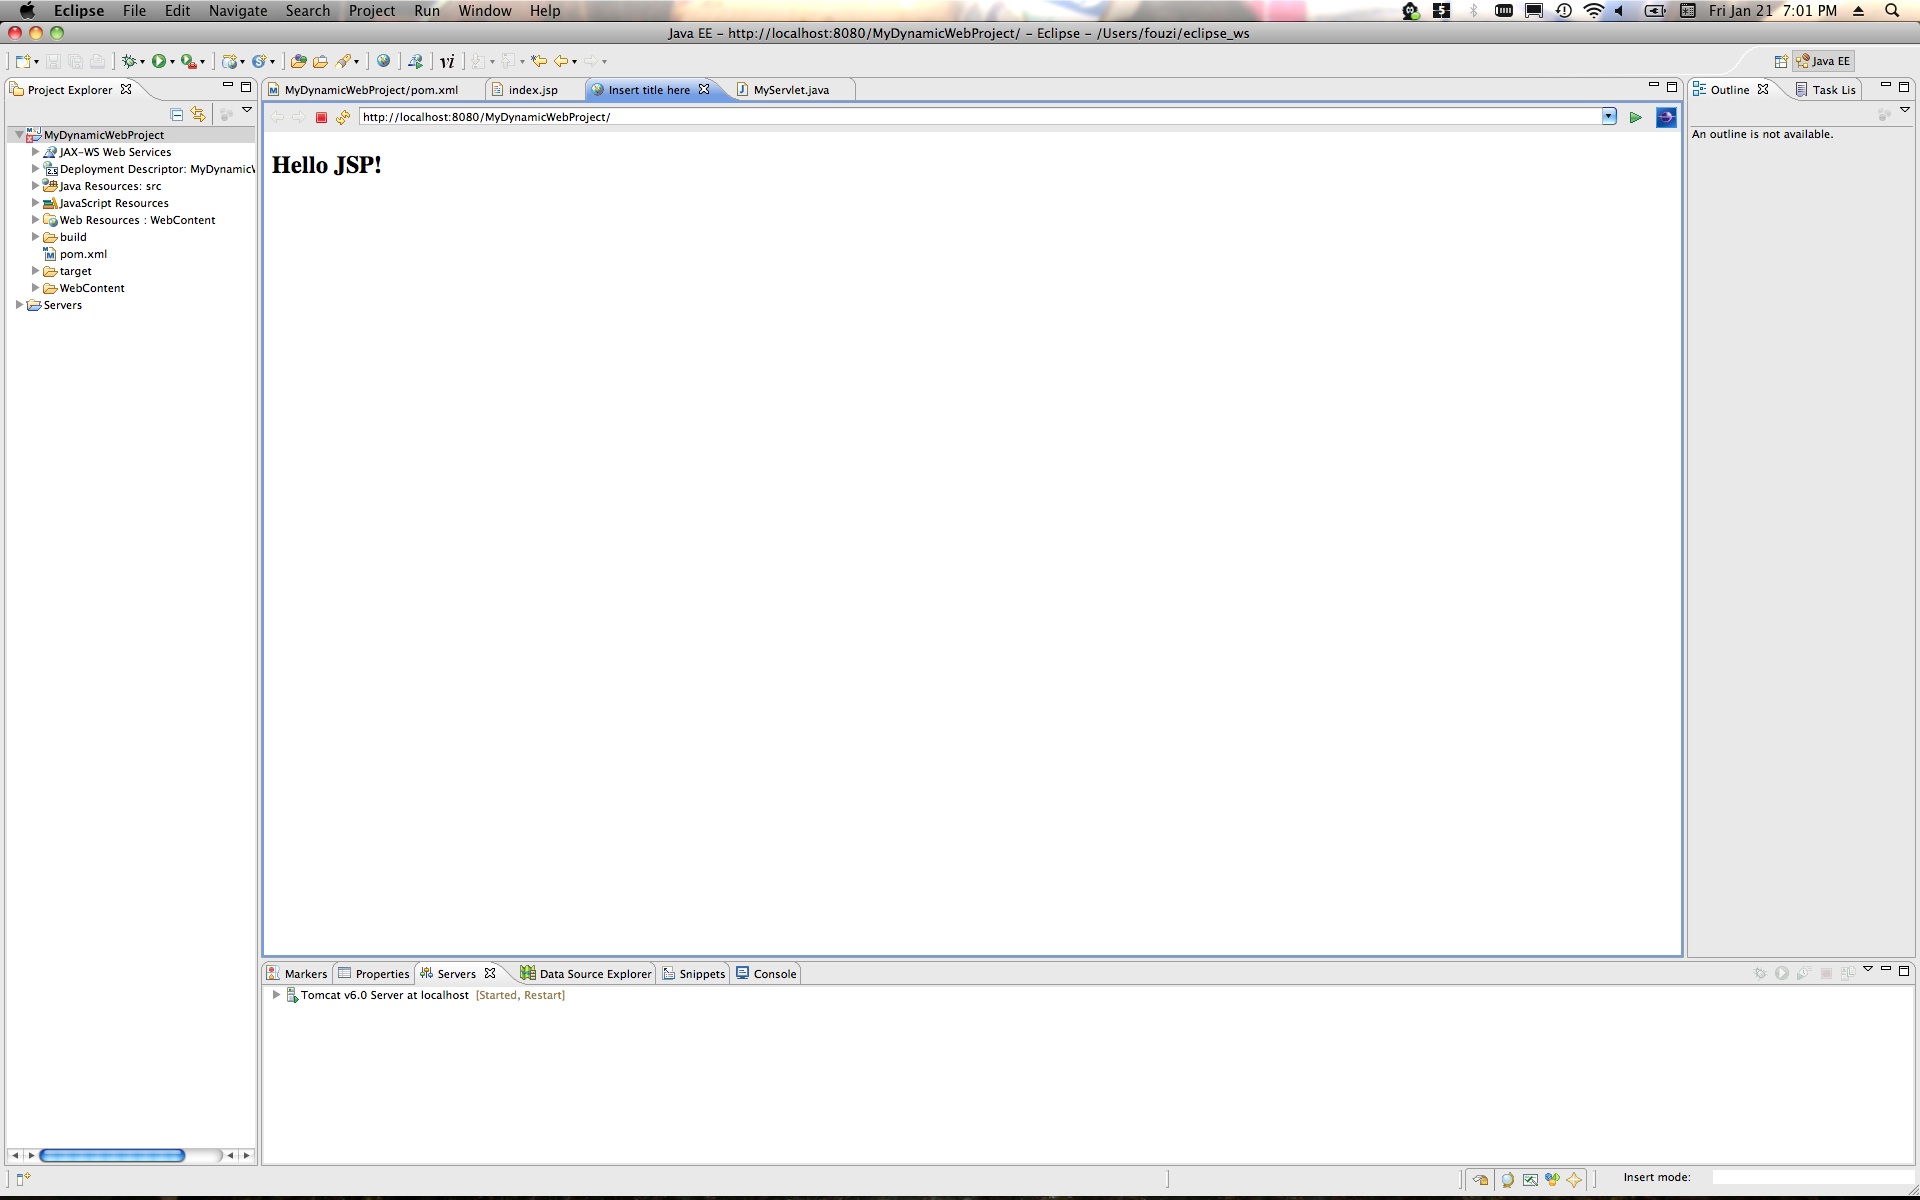
Task: Open the Spotlight search icon in menu bar
Action: point(1892,10)
